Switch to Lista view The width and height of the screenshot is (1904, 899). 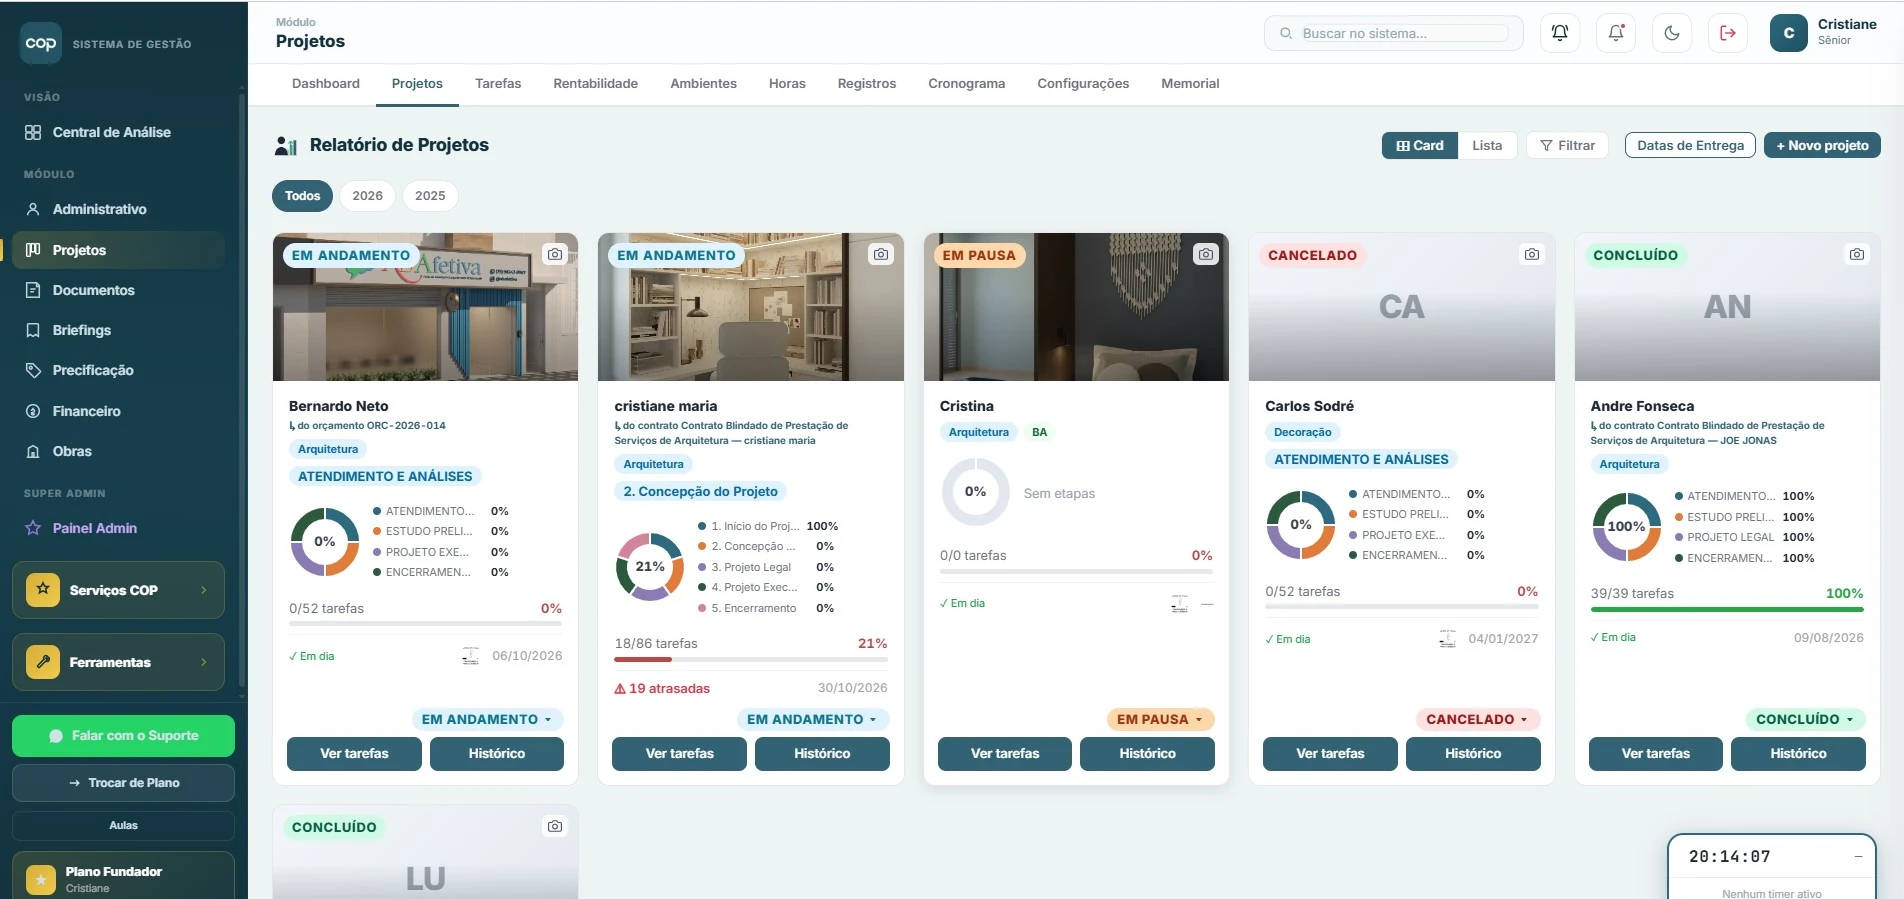click(x=1487, y=145)
